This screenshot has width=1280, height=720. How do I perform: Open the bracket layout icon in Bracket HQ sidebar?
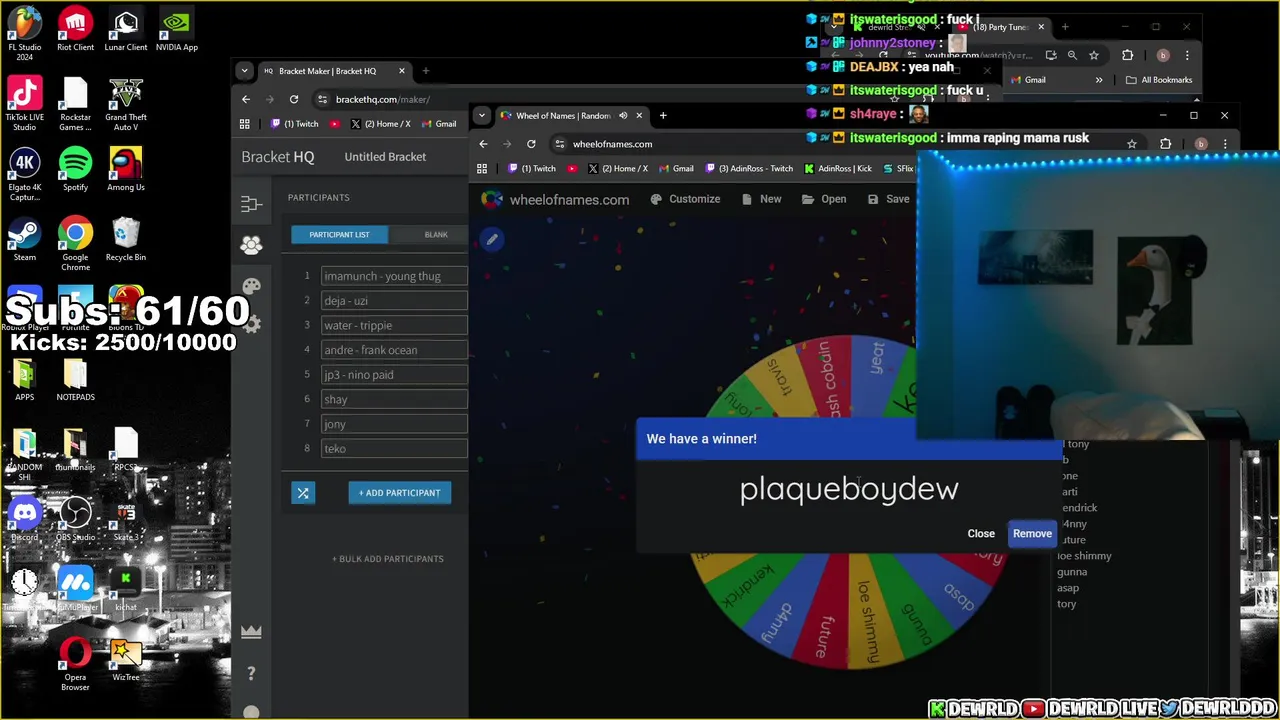click(x=251, y=204)
